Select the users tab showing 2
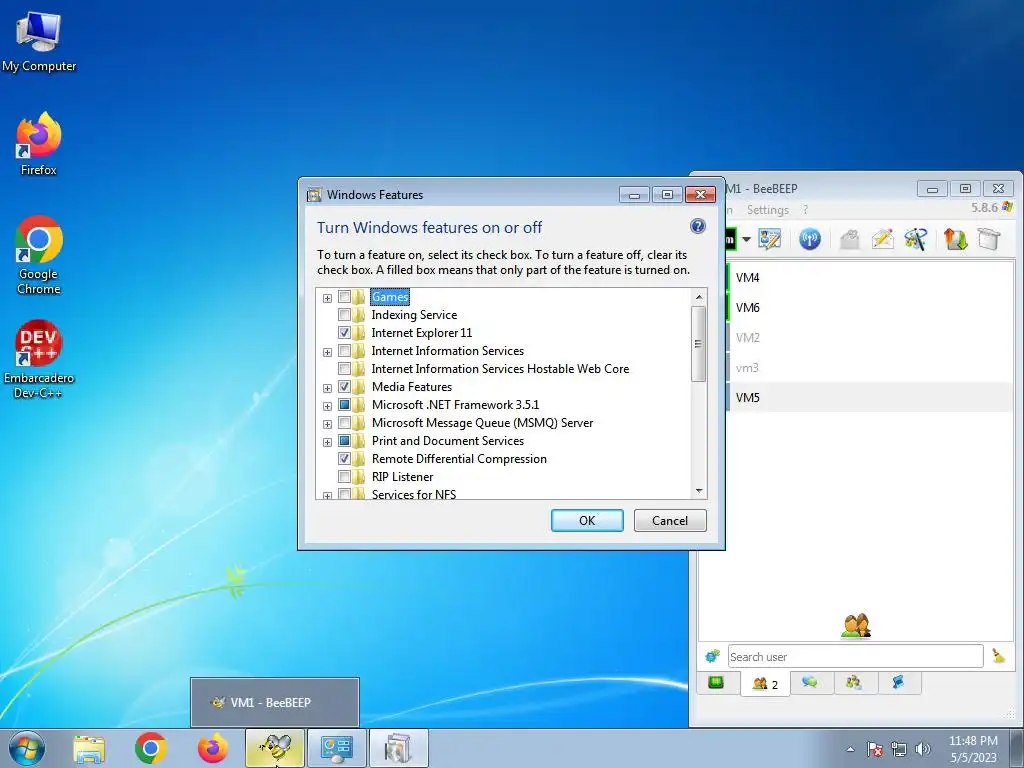Viewport: 1024px width, 768px height. coord(765,684)
